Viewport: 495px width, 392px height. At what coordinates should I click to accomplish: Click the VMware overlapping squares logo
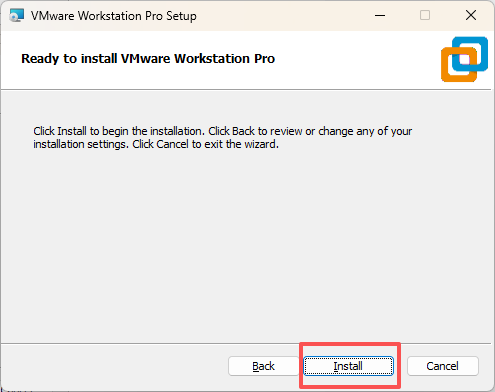click(x=464, y=59)
